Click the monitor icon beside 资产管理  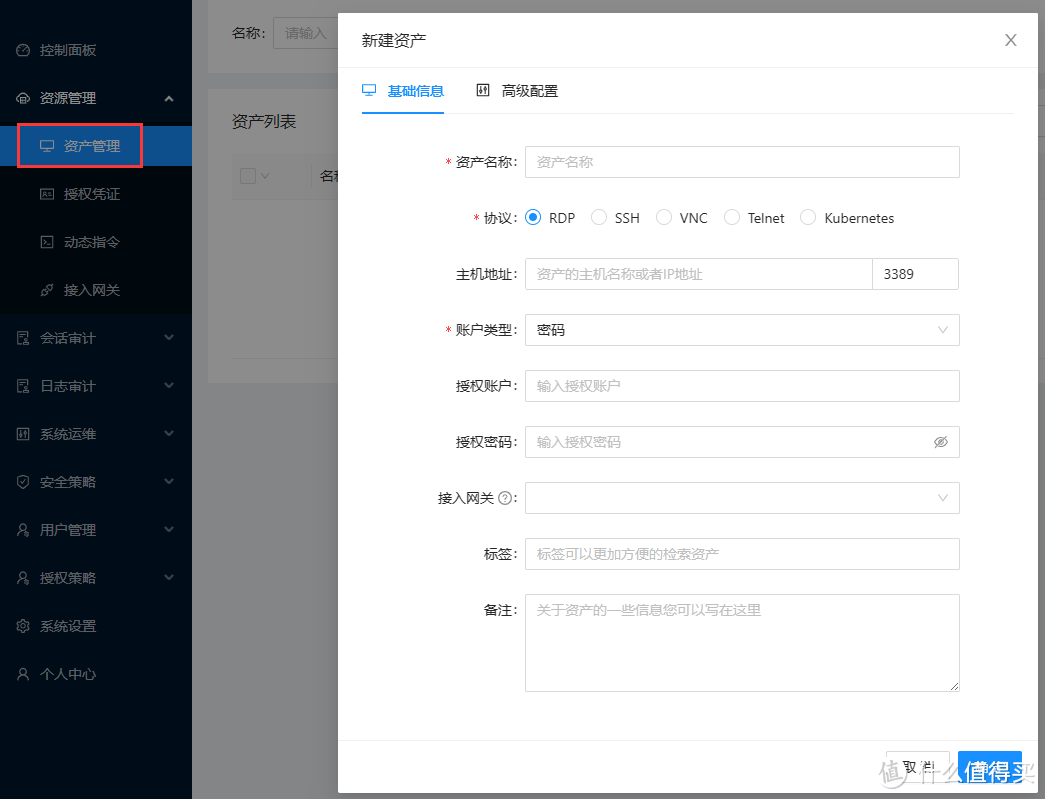click(47, 146)
